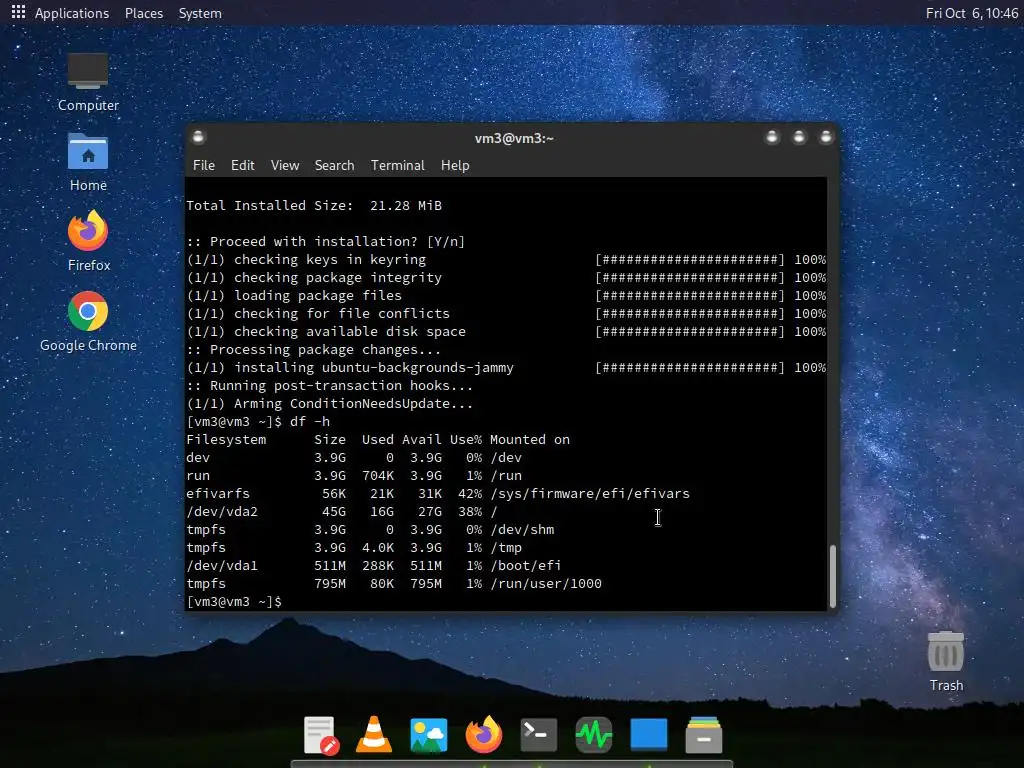Image resolution: width=1024 pixels, height=768 pixels.
Task: Open the file manager dock icon
Action: click(704, 735)
